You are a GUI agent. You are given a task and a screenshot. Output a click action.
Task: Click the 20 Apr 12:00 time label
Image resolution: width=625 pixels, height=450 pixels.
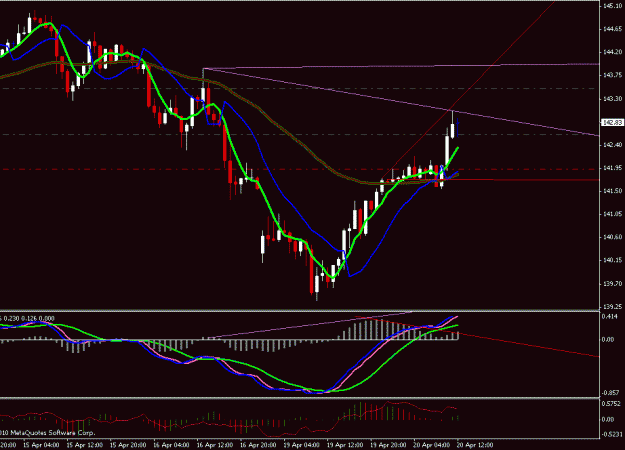tap(475, 445)
